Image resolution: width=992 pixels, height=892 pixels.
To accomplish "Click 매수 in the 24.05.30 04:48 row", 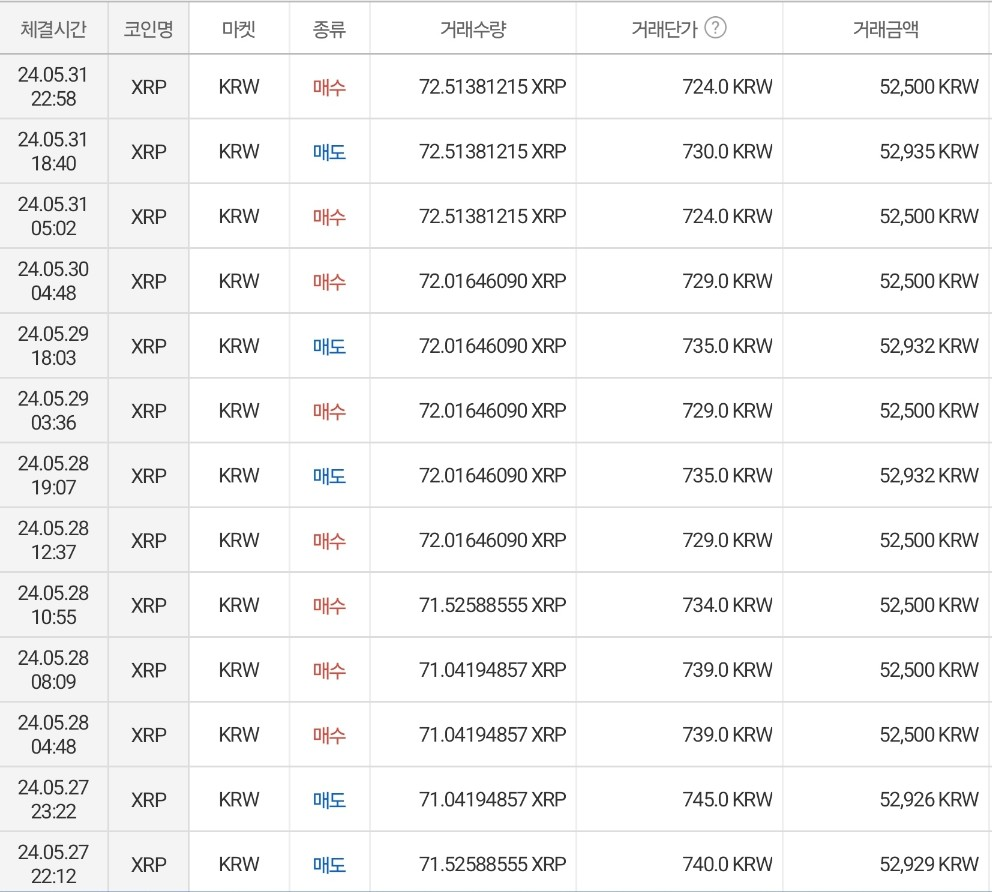I will point(330,282).
